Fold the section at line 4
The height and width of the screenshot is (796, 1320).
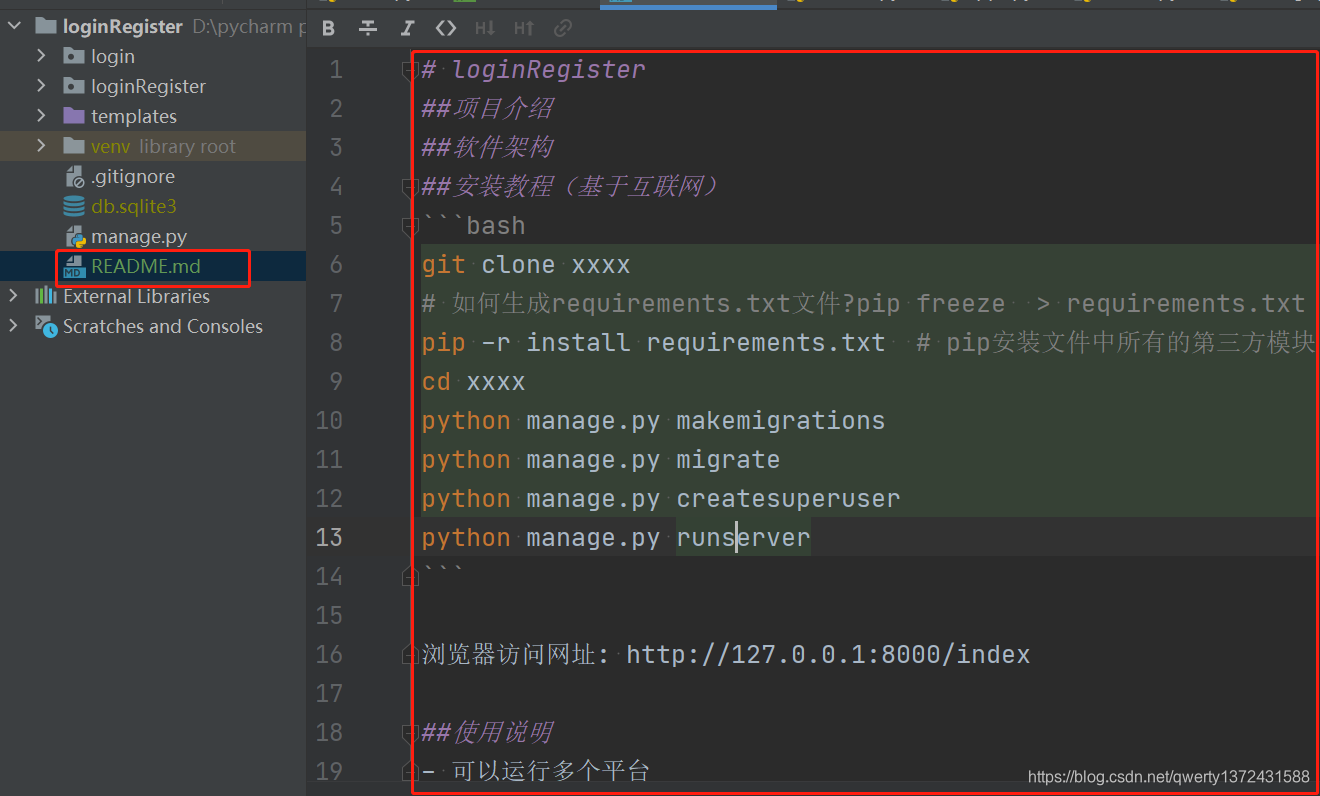[x=410, y=187]
